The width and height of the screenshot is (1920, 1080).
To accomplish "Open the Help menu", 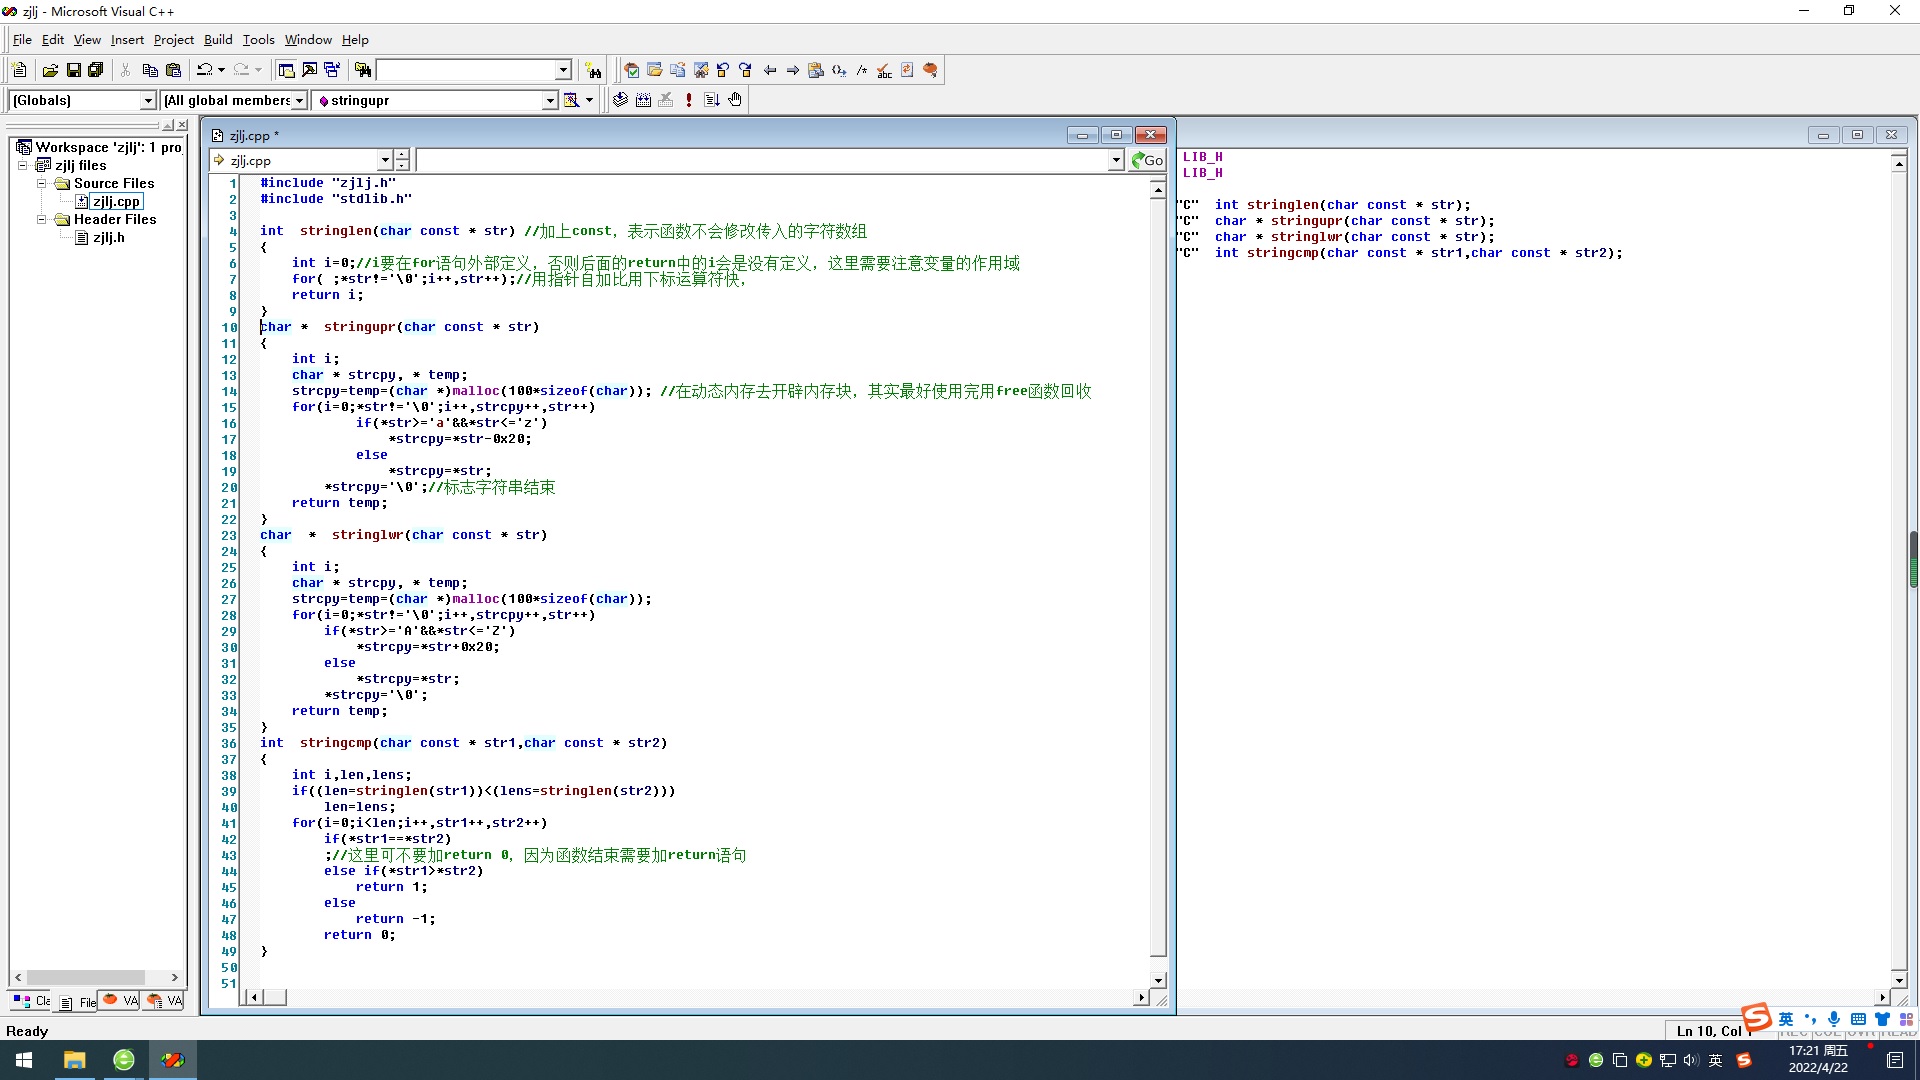I will point(355,40).
